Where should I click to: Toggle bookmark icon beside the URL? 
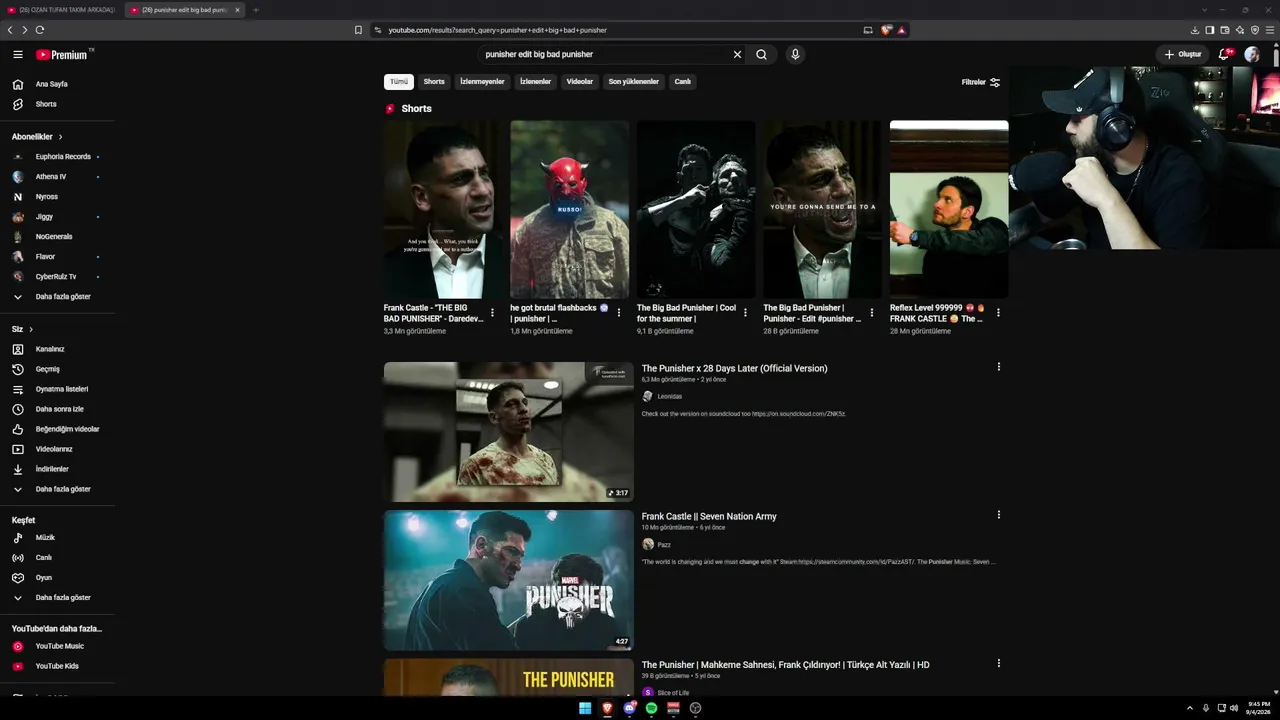coord(358,30)
